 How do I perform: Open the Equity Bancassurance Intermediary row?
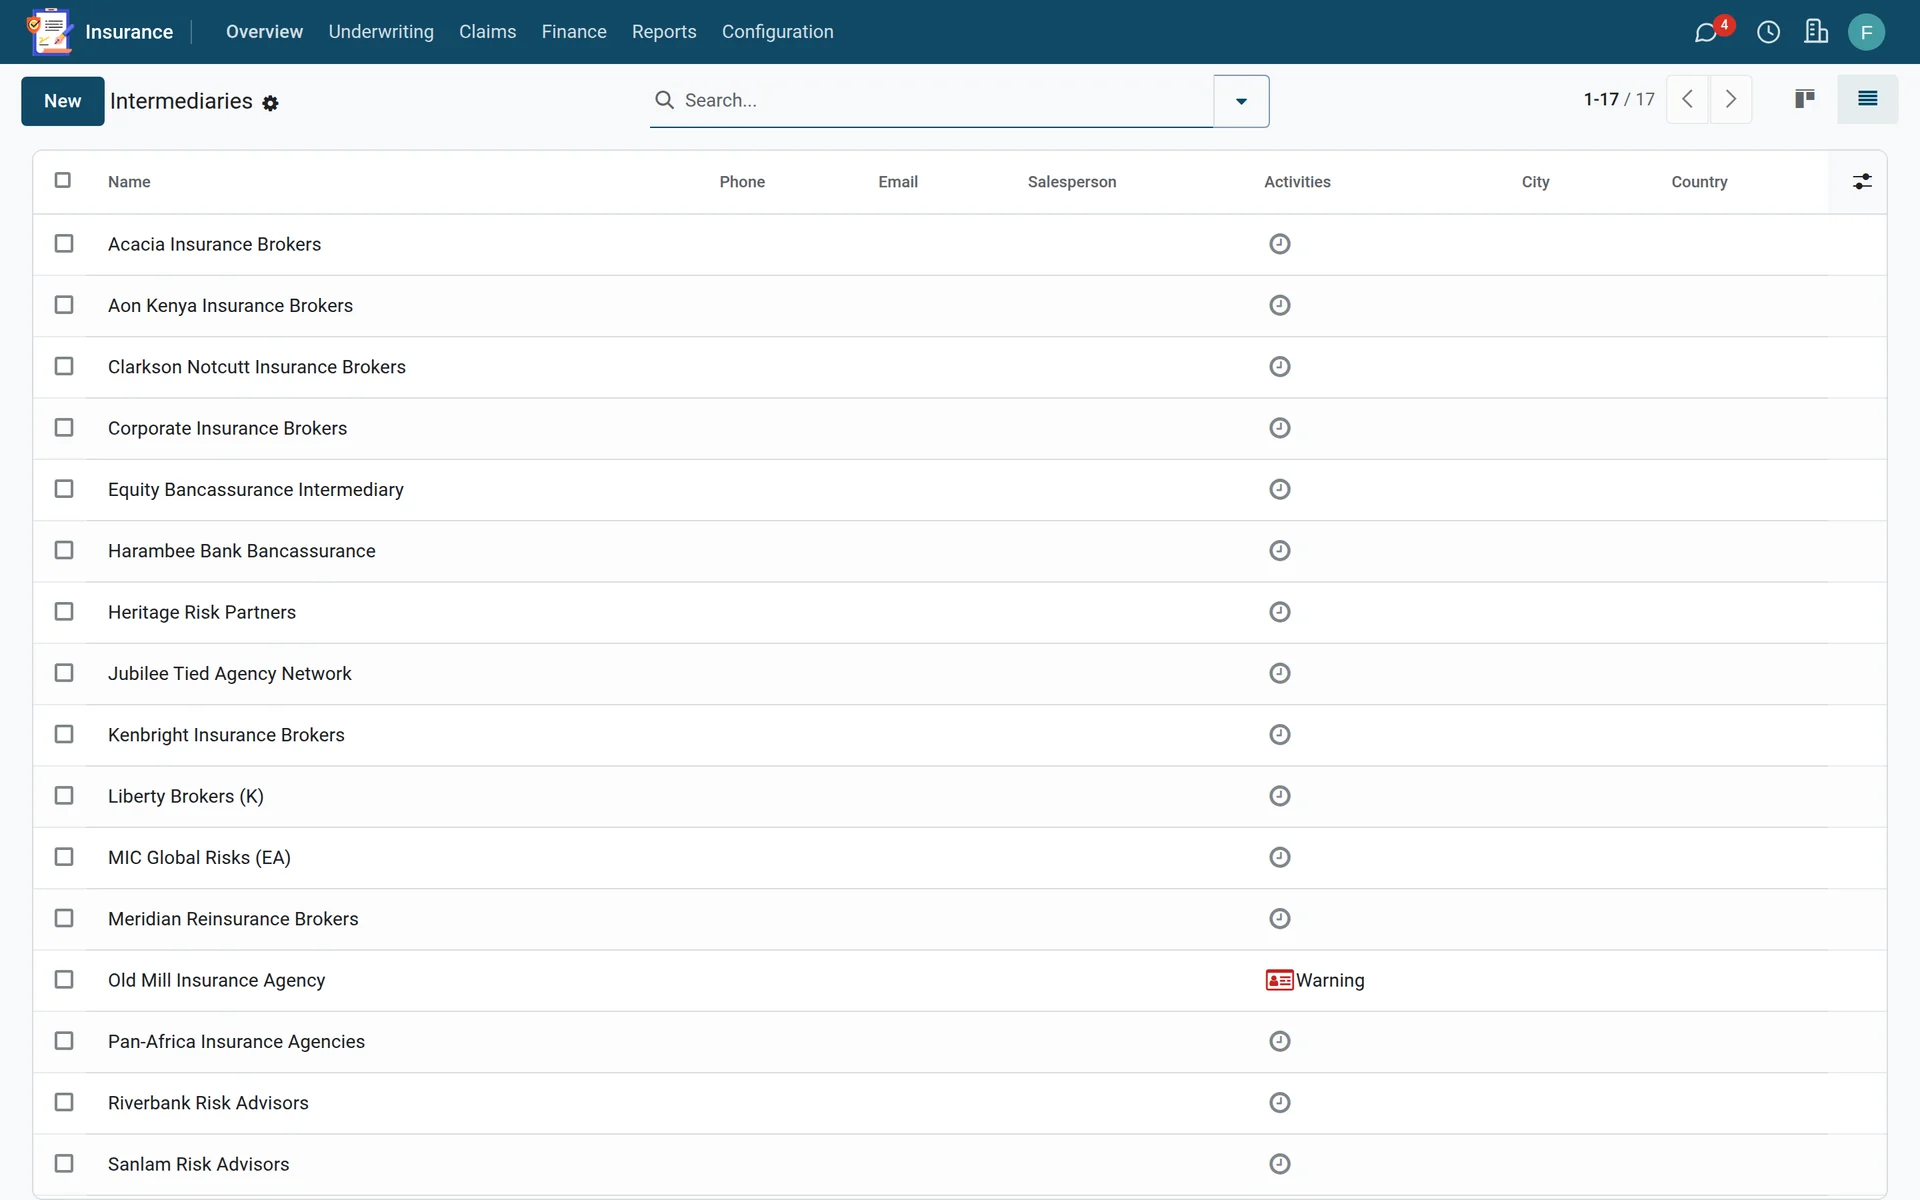click(x=960, y=490)
